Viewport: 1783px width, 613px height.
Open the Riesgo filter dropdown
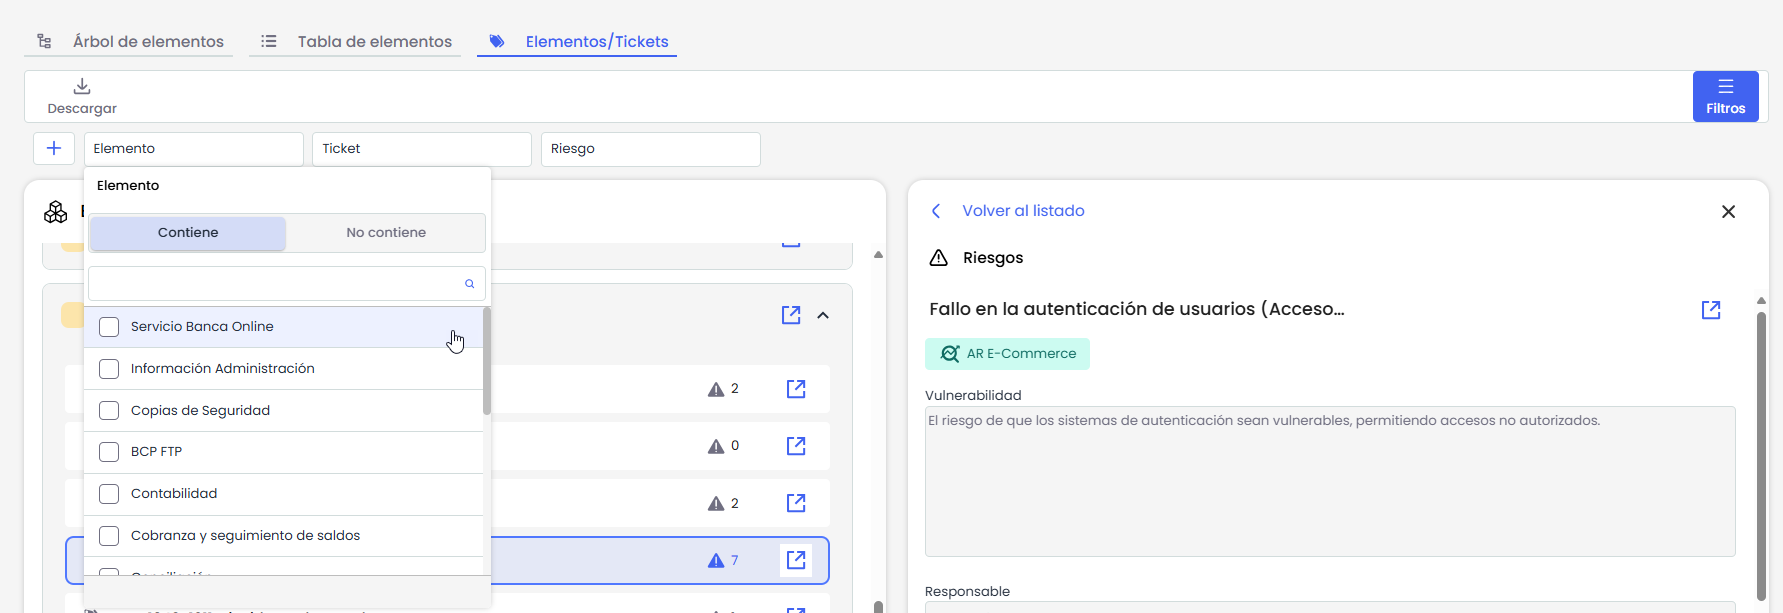(x=650, y=149)
